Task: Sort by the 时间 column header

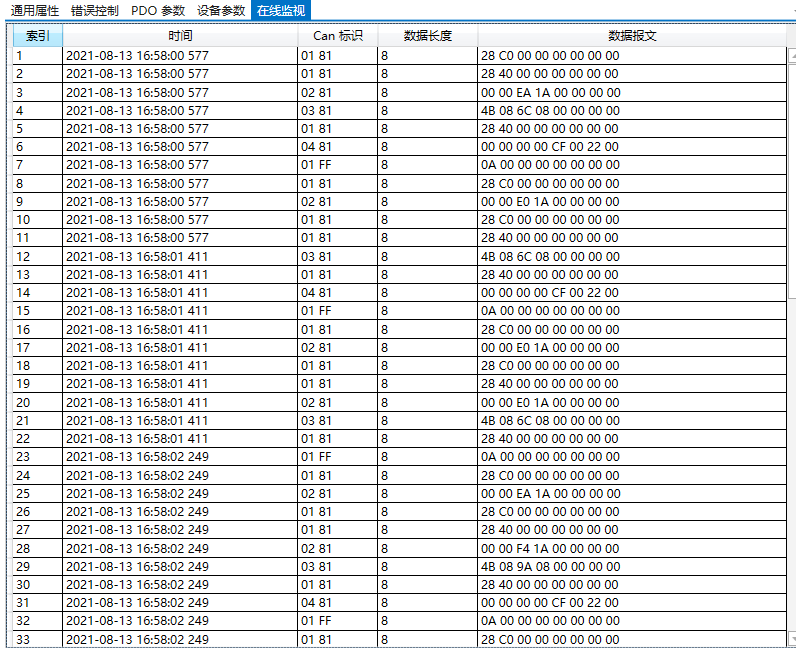Action: (180, 36)
